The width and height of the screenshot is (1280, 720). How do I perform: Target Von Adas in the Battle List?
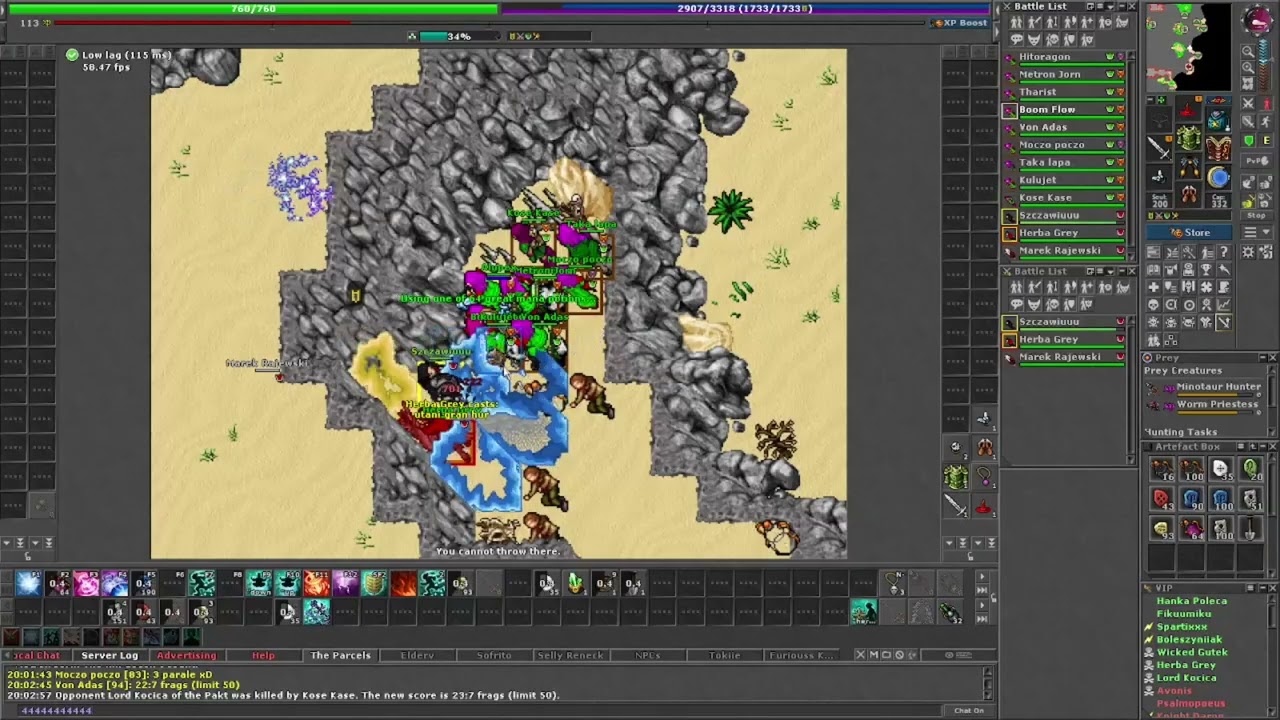pyautogui.click(x=1066, y=127)
